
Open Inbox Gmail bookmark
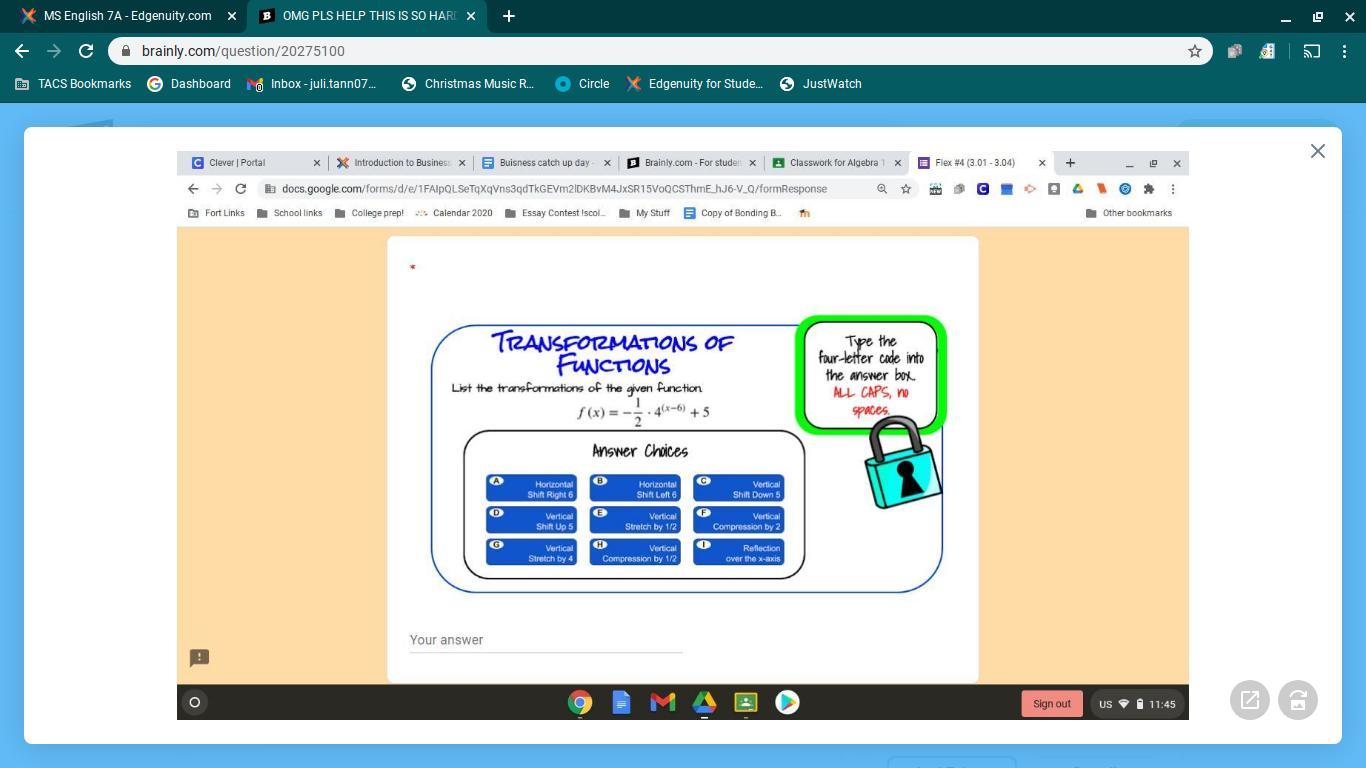pos(312,84)
